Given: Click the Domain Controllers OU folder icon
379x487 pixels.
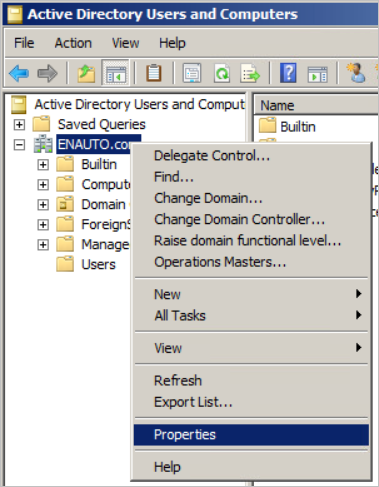Looking at the screenshot, I should pyautogui.click(x=65, y=204).
